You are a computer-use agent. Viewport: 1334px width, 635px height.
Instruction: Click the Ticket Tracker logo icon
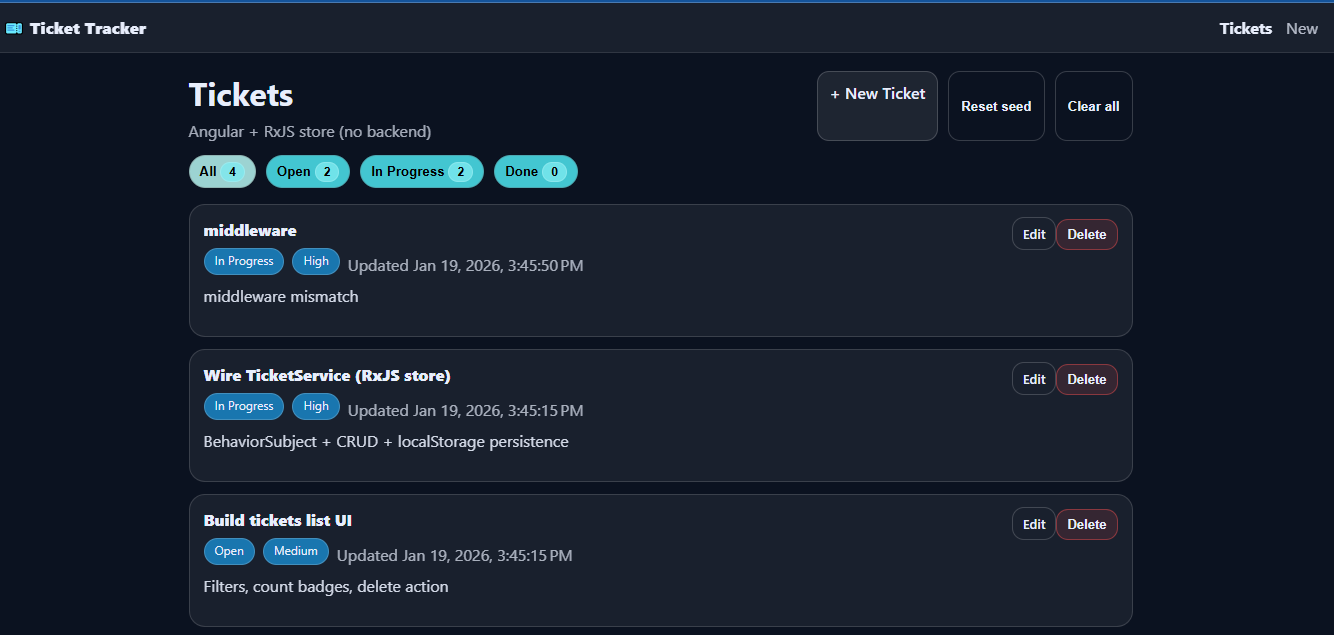tap(14, 28)
